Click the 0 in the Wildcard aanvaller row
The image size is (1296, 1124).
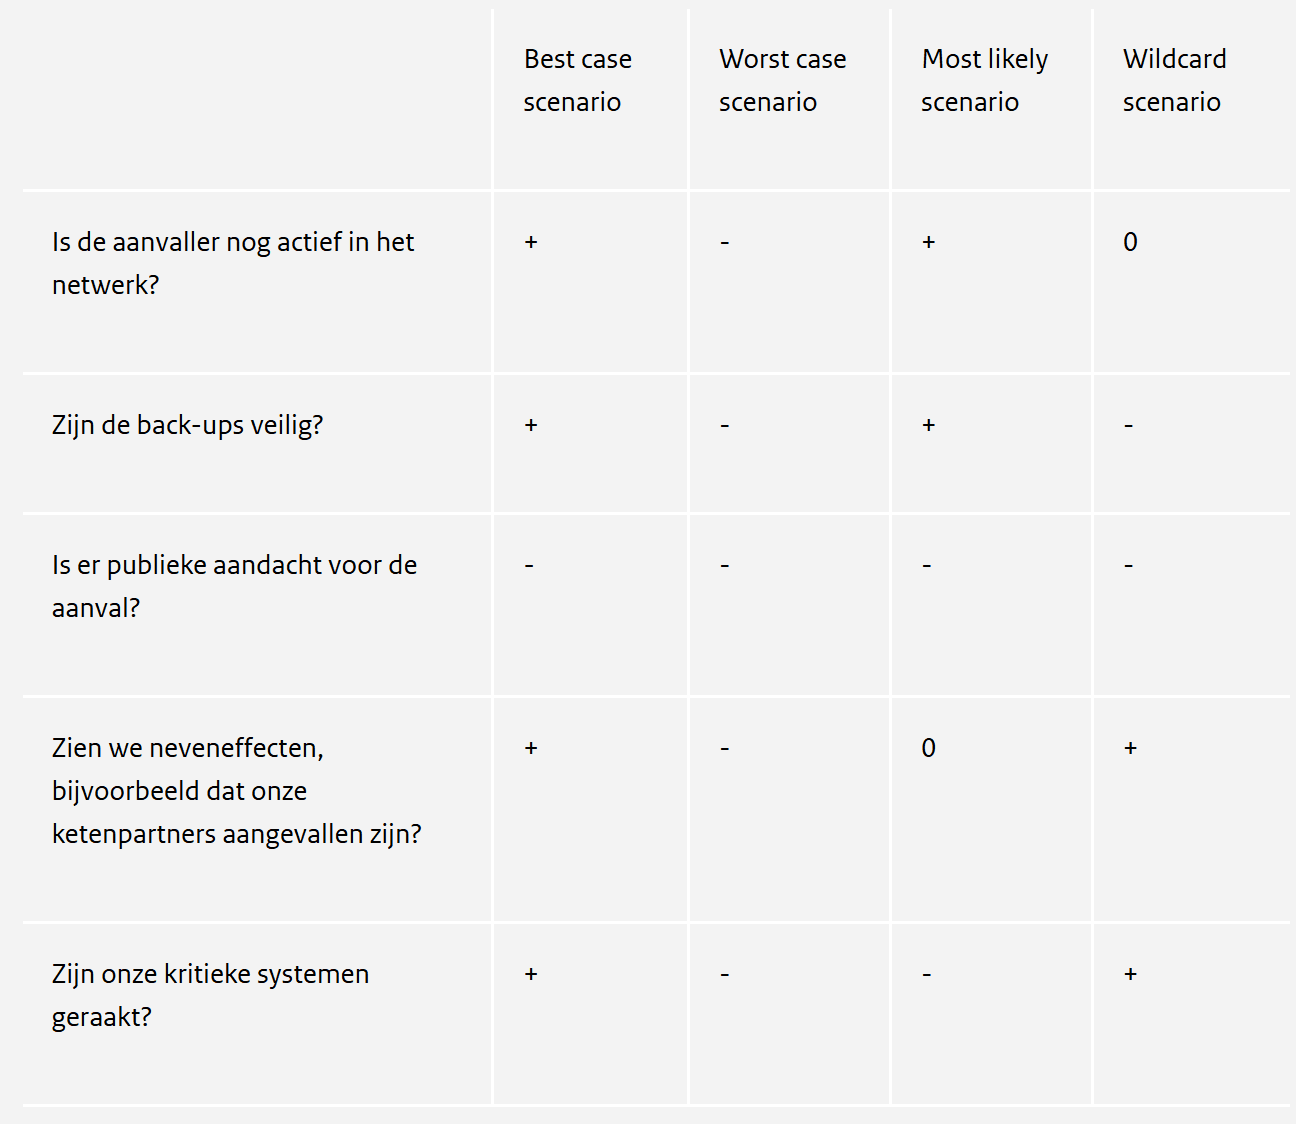1130,242
